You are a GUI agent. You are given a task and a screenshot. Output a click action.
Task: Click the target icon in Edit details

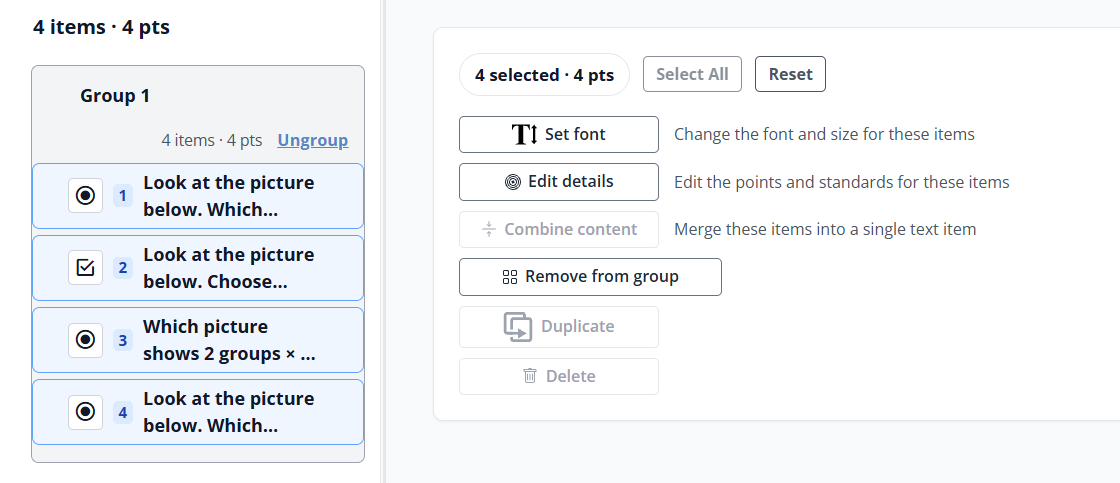[x=513, y=182]
